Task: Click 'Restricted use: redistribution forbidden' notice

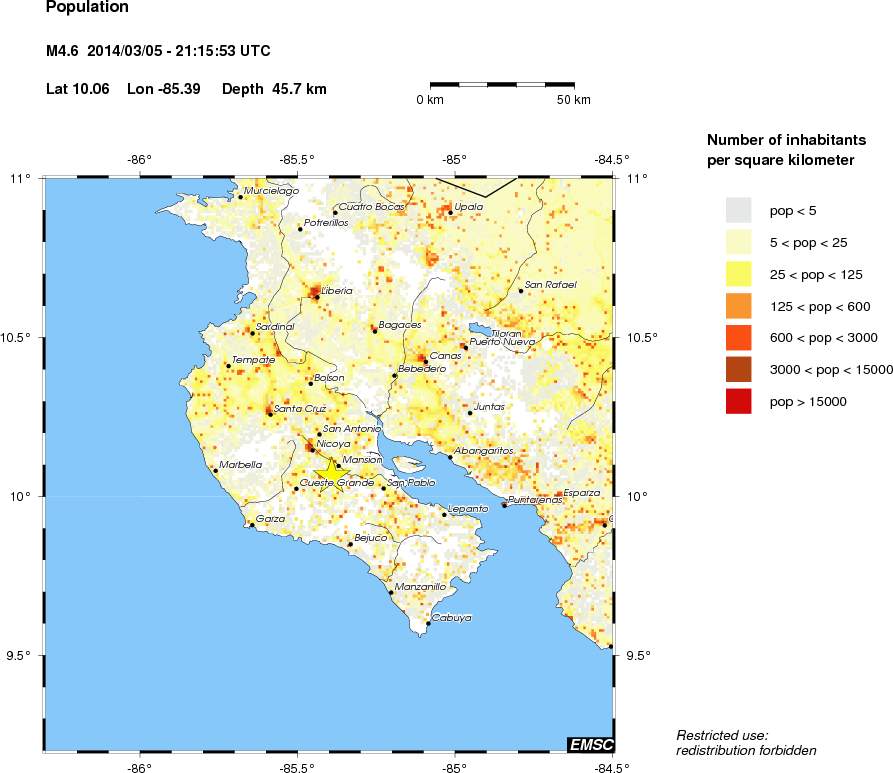Action: [746, 743]
